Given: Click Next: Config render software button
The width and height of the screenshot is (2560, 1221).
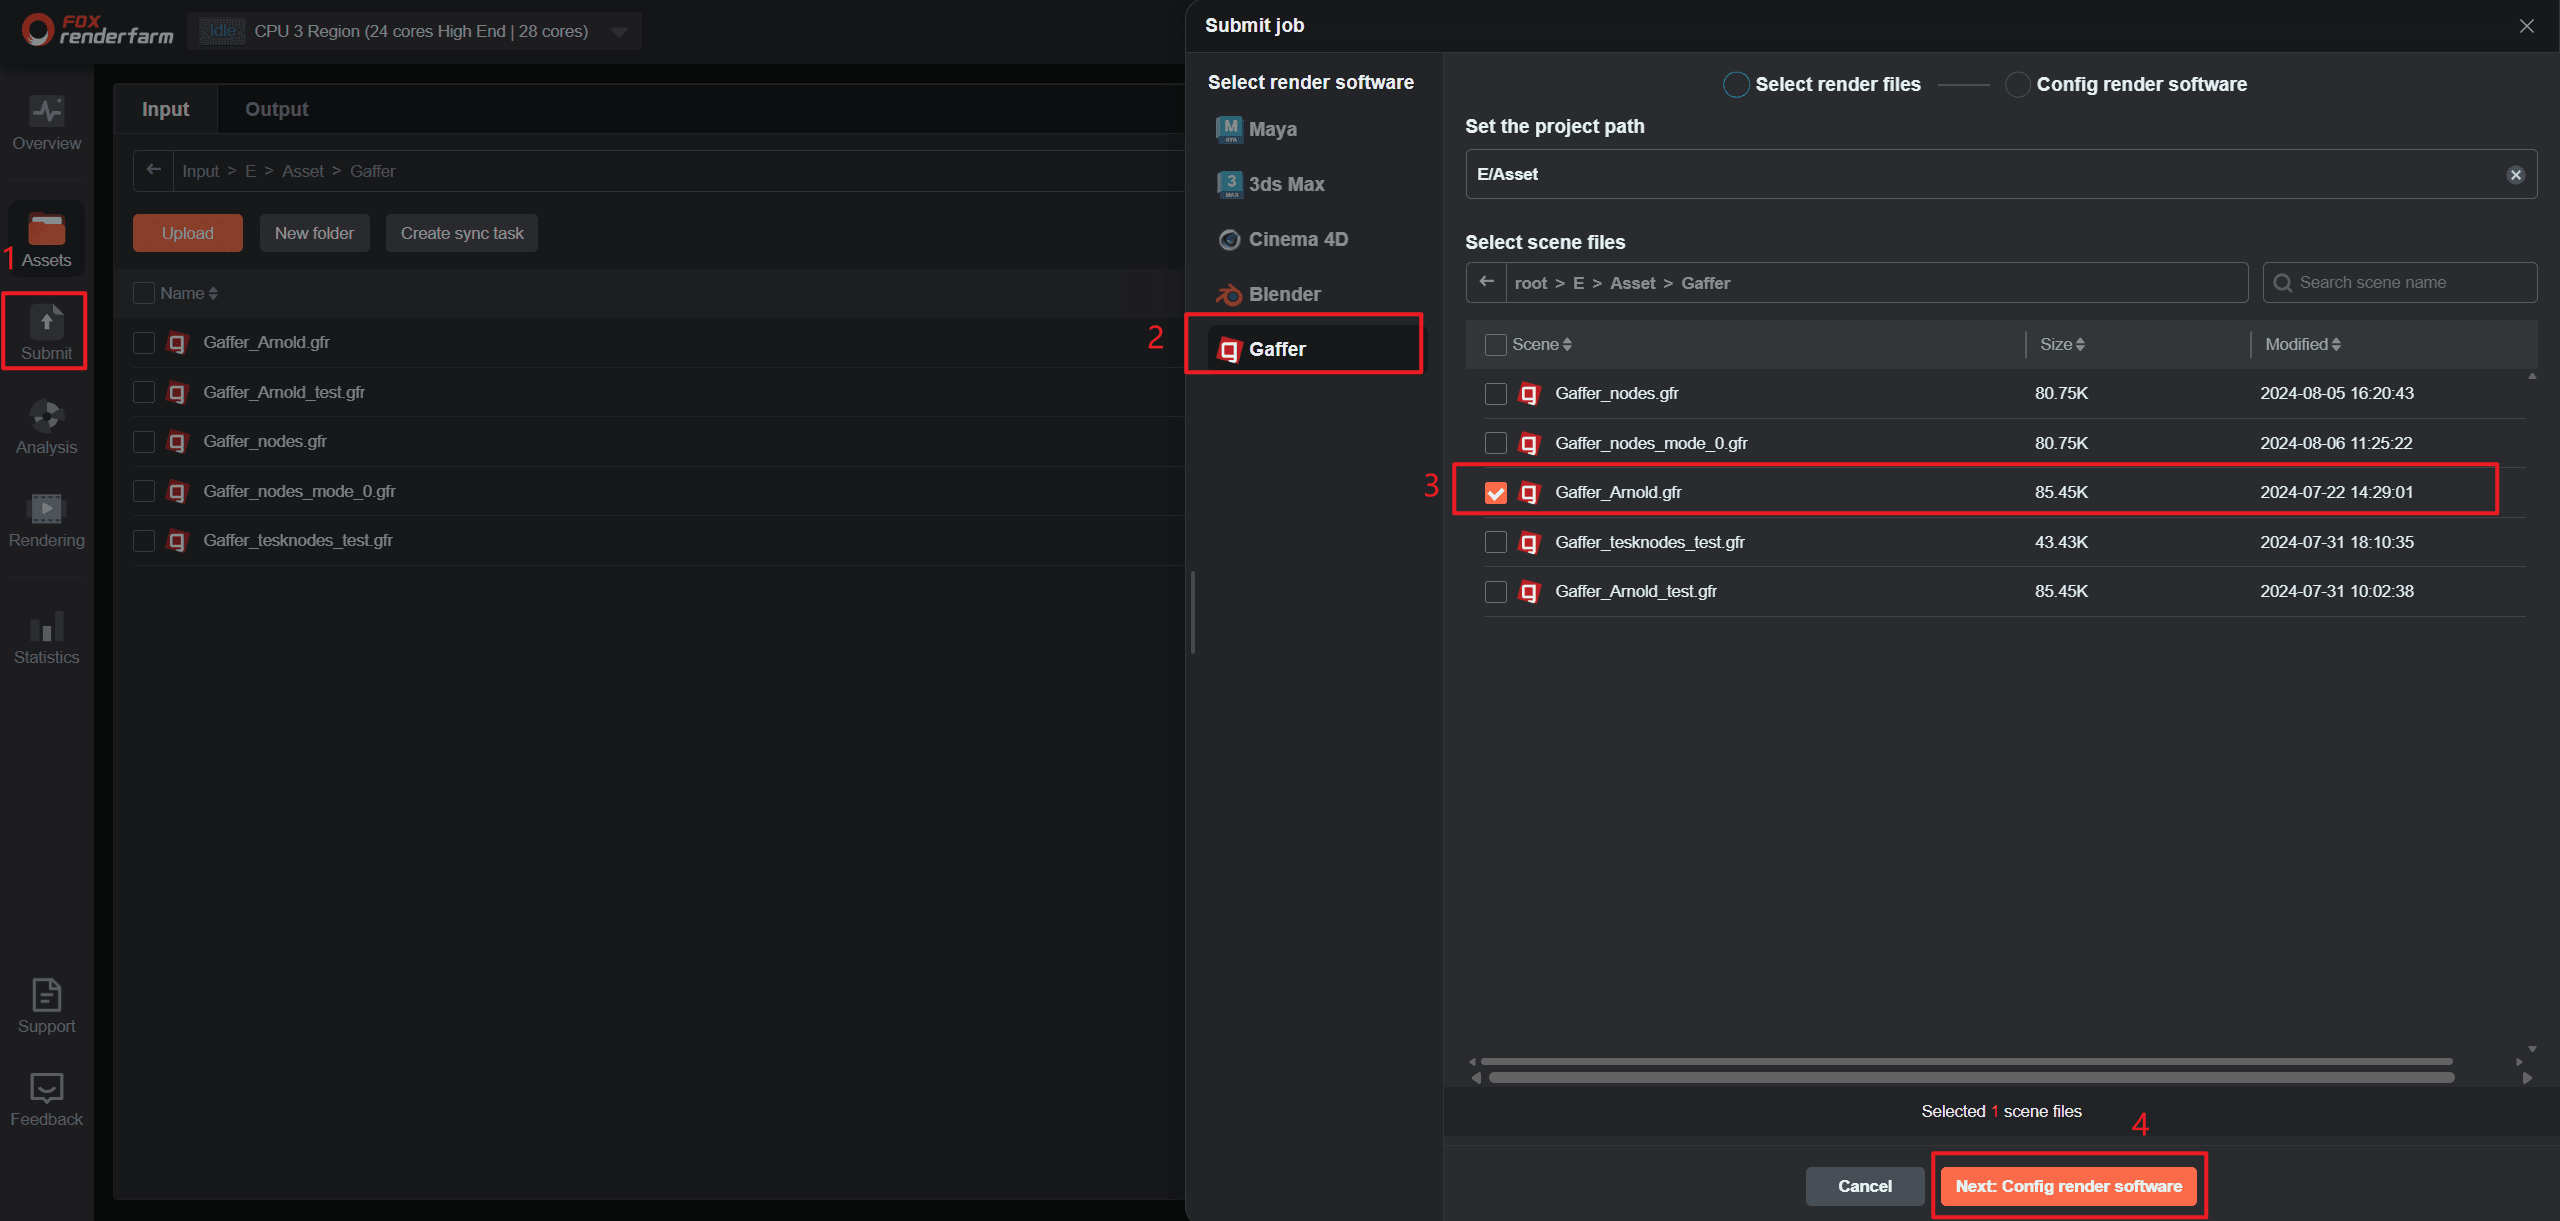Looking at the screenshot, I should (x=2067, y=1186).
